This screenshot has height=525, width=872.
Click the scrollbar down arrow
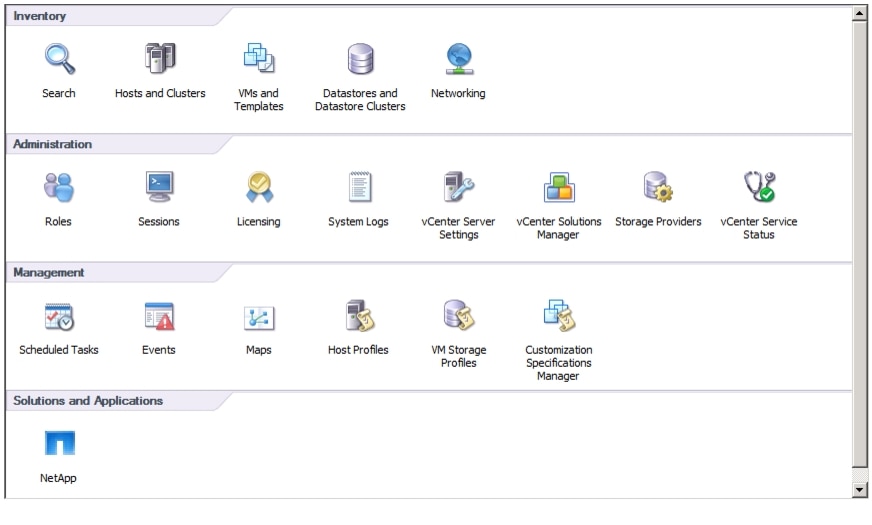pos(860,490)
